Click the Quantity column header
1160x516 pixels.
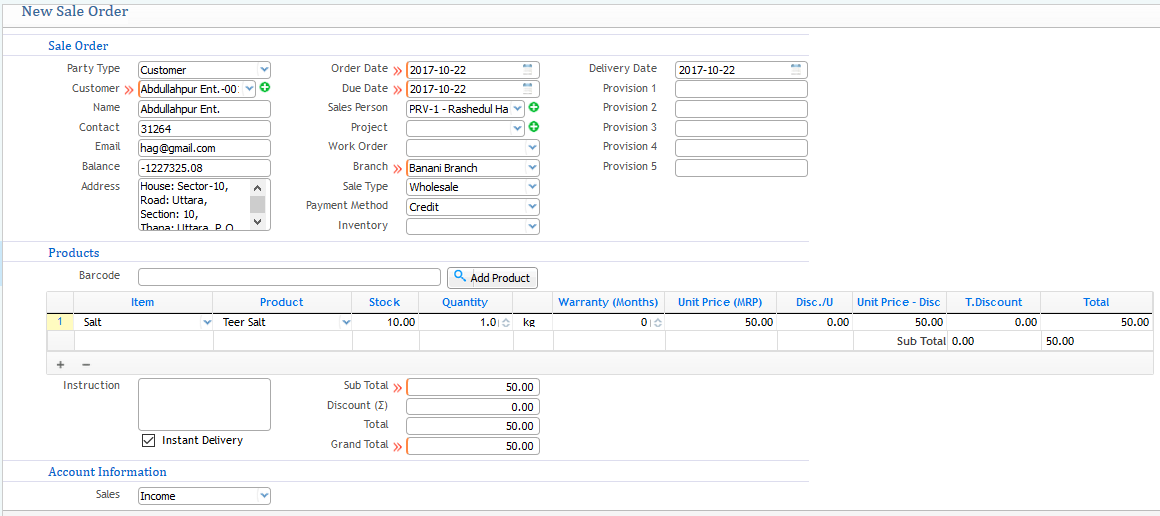[x=465, y=302]
